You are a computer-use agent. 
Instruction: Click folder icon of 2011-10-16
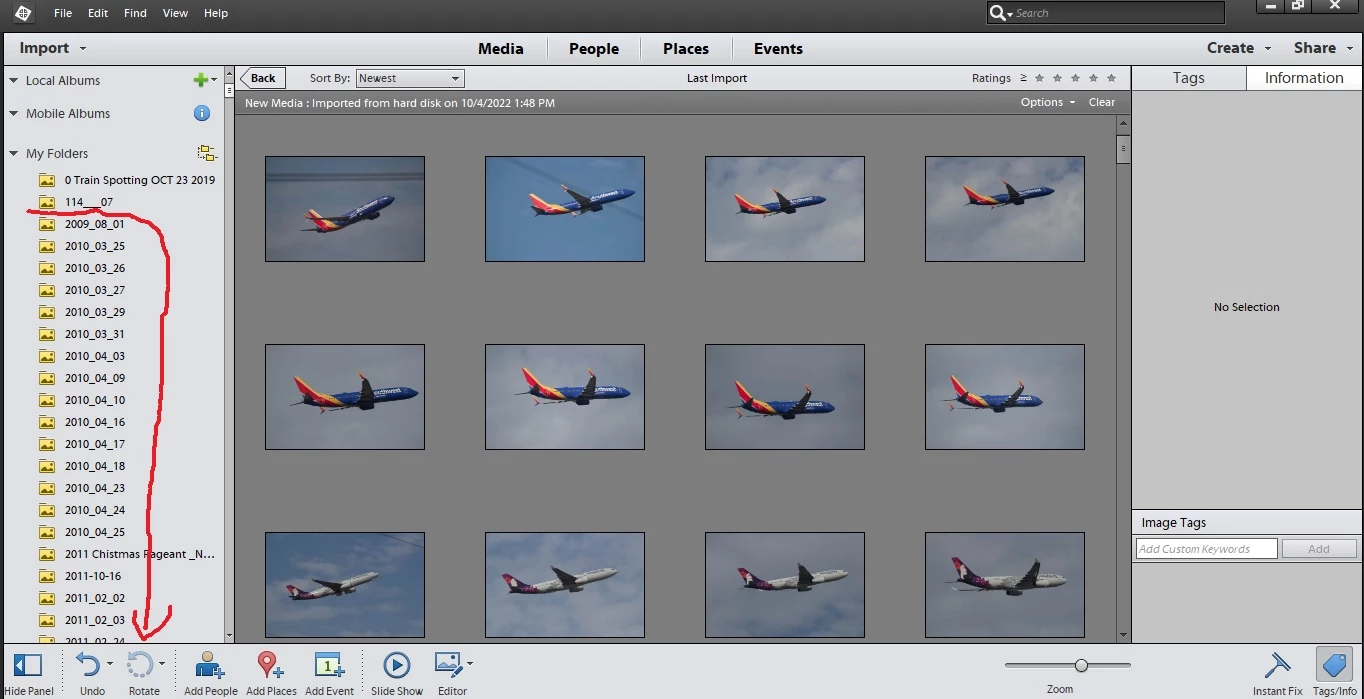tap(46, 576)
